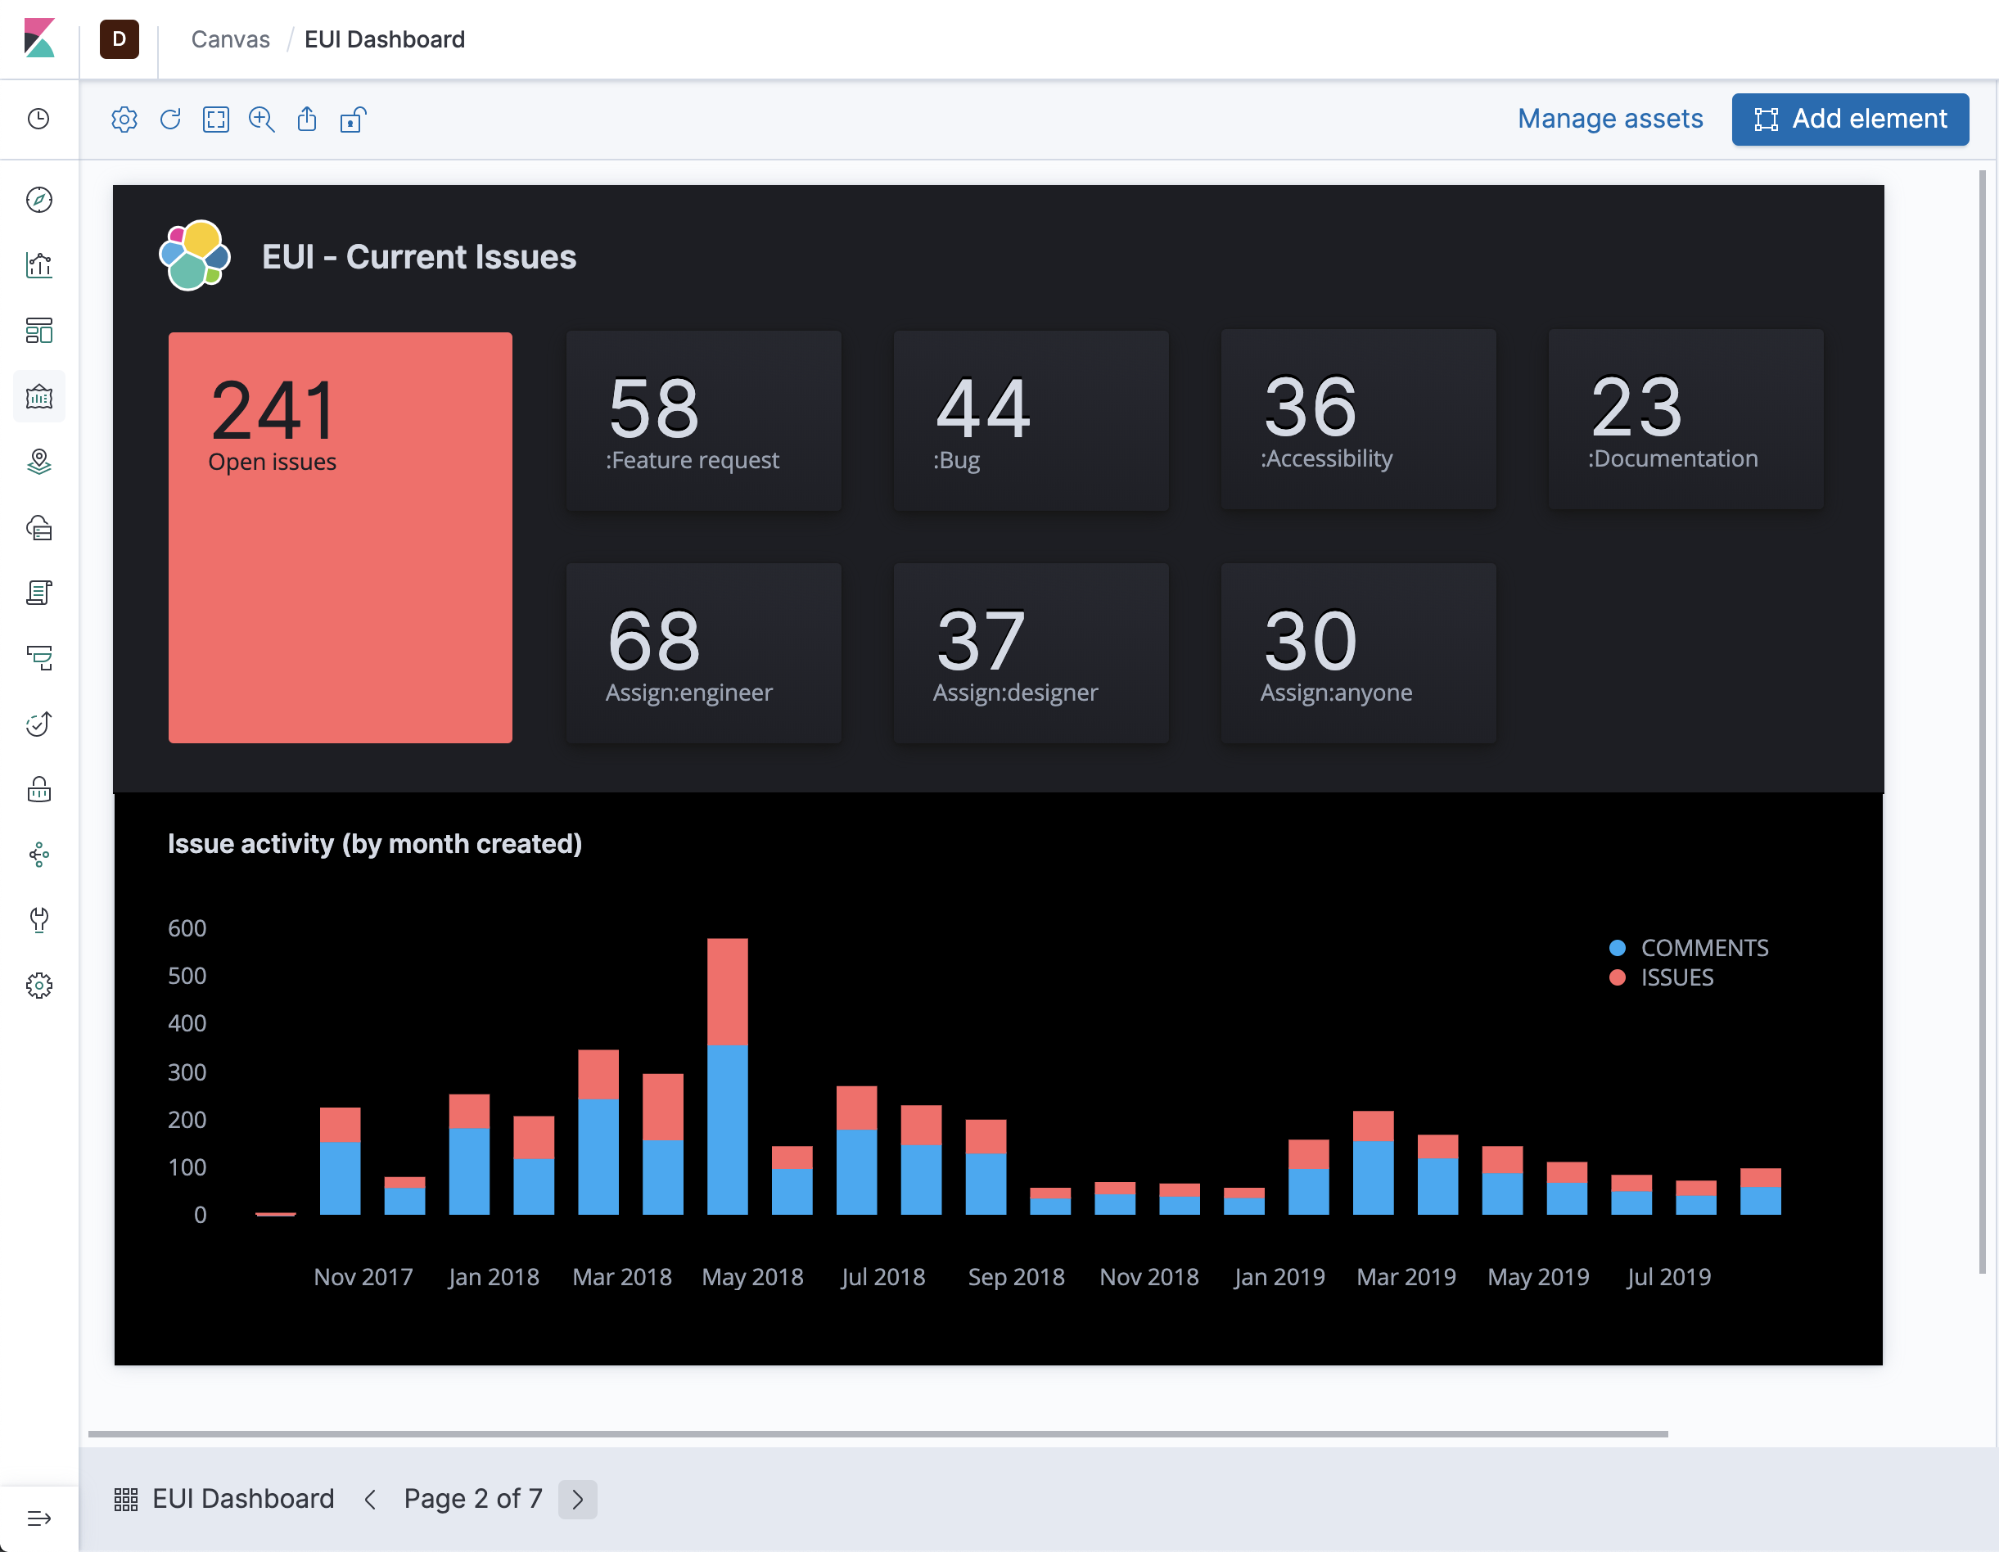Select the 30 Assign:anyone metric
Screen dimensions: 1999x1553
click(x=1358, y=653)
